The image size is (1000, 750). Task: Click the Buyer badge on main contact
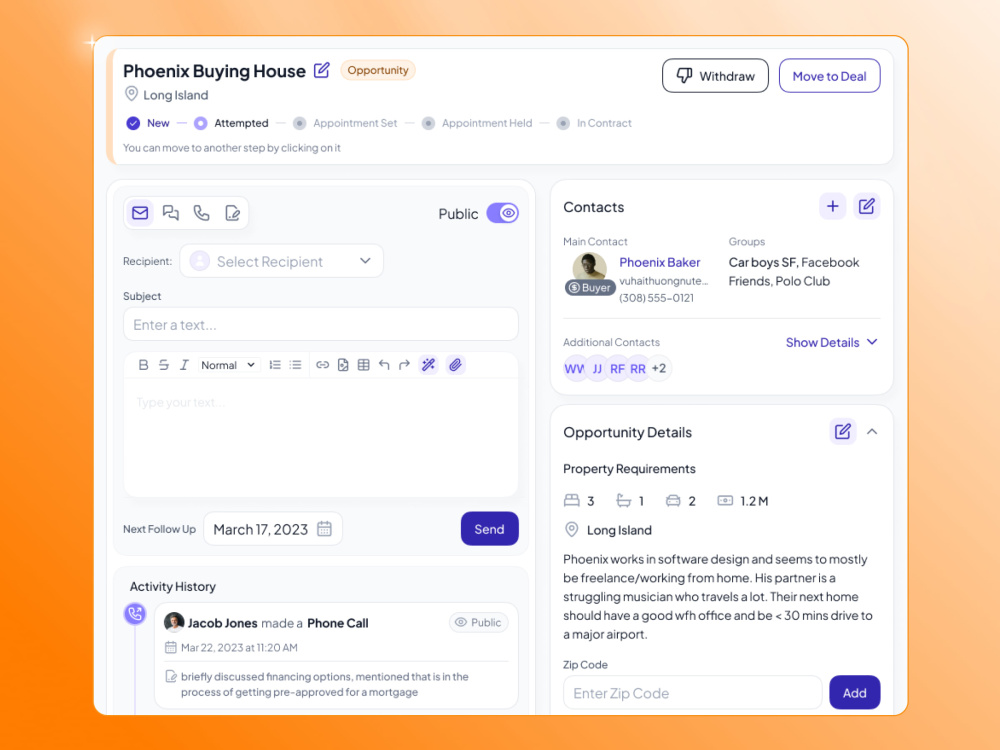(590, 288)
